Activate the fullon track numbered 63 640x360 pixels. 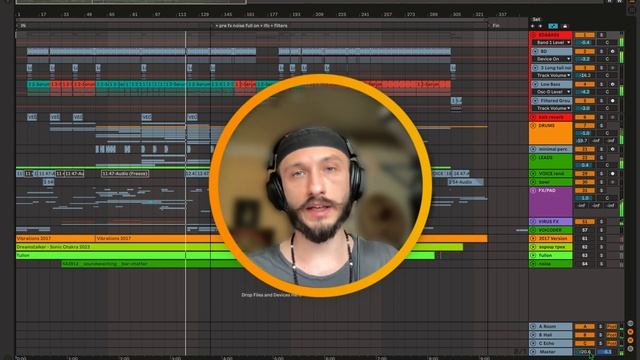[584, 256]
